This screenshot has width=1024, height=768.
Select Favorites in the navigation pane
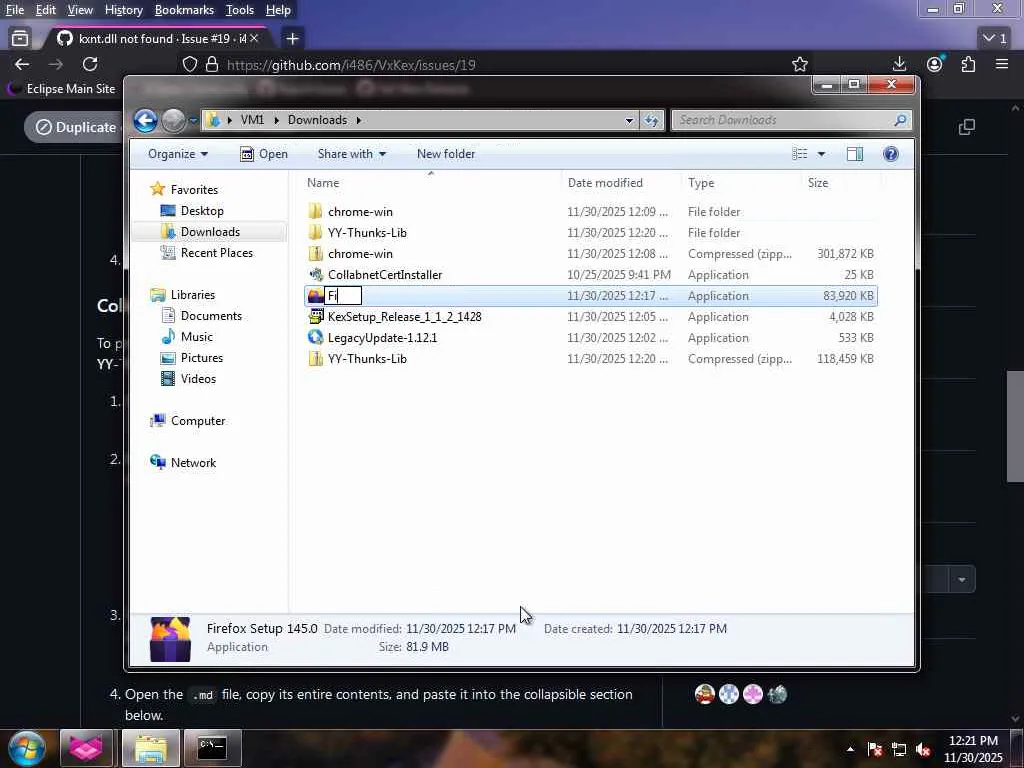click(x=194, y=190)
